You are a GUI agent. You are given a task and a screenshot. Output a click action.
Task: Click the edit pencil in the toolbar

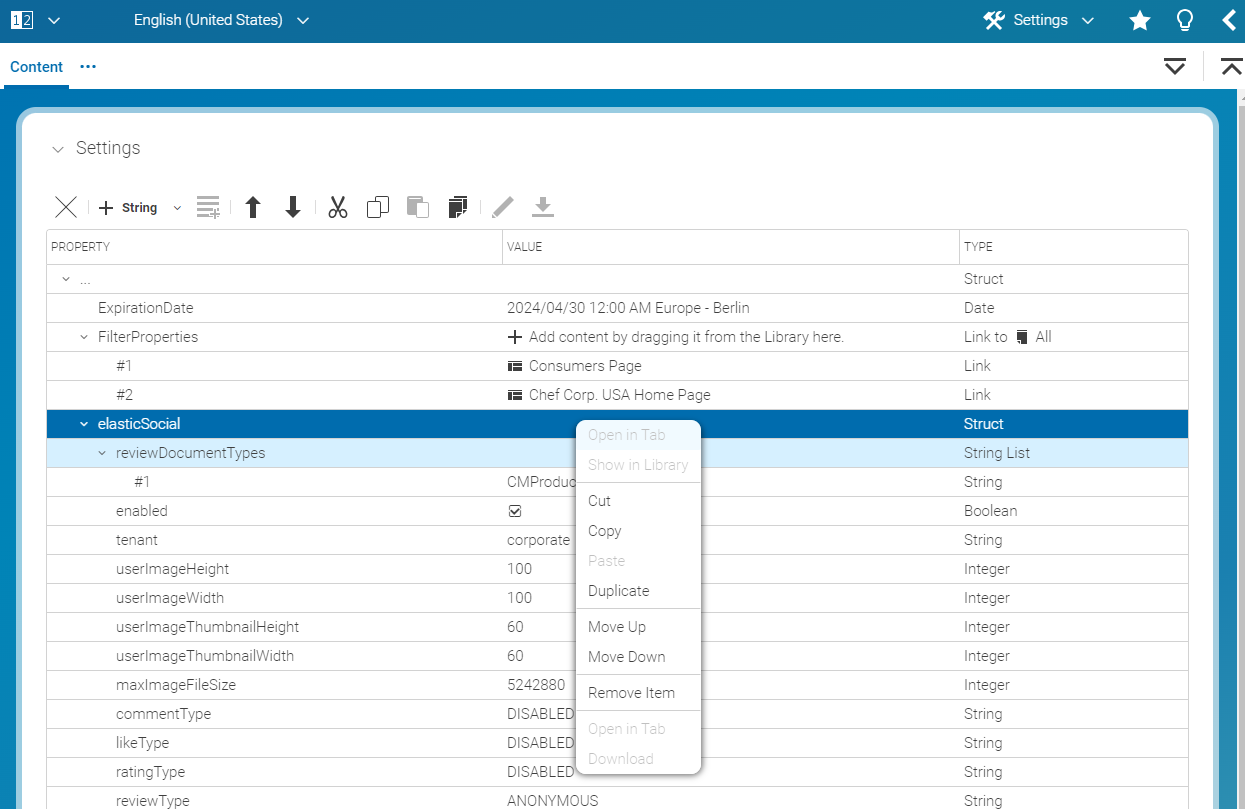[x=502, y=206]
